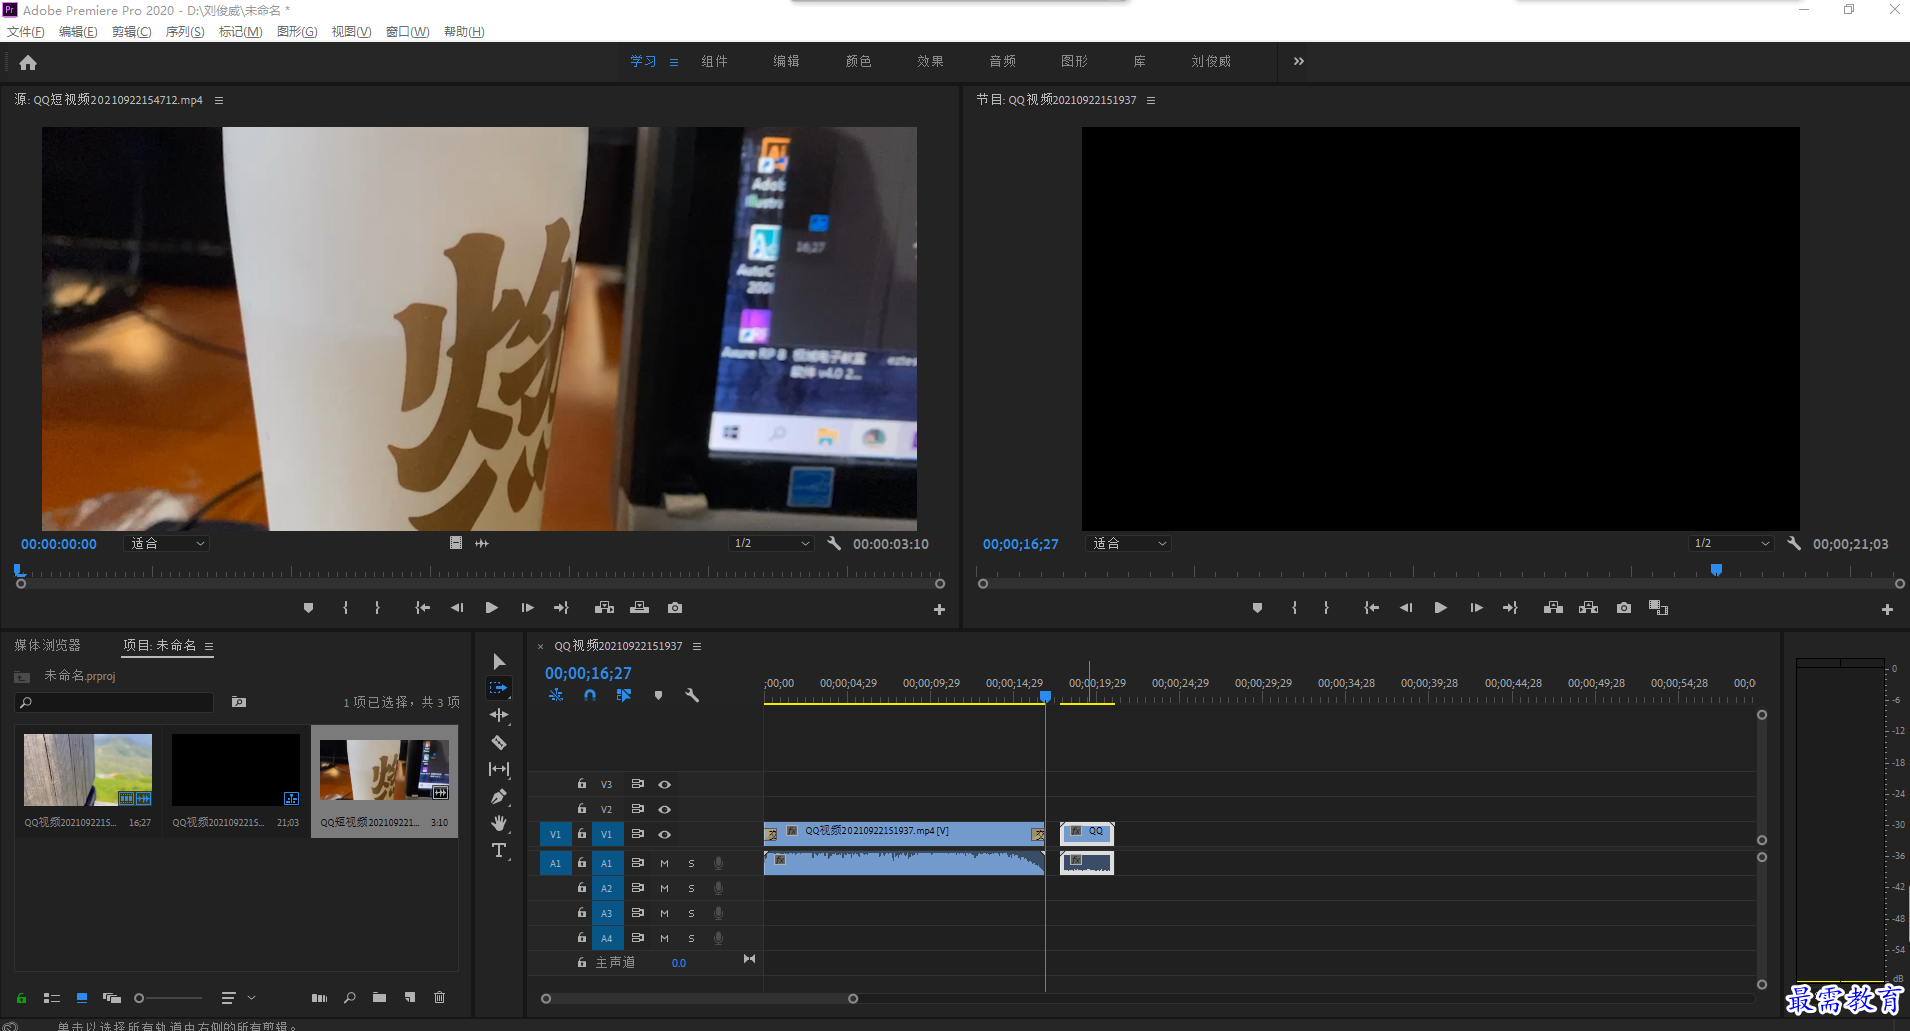This screenshot has height=1031, width=1910.
Task: Export frame from Program monitor camera icon
Action: click(1624, 607)
